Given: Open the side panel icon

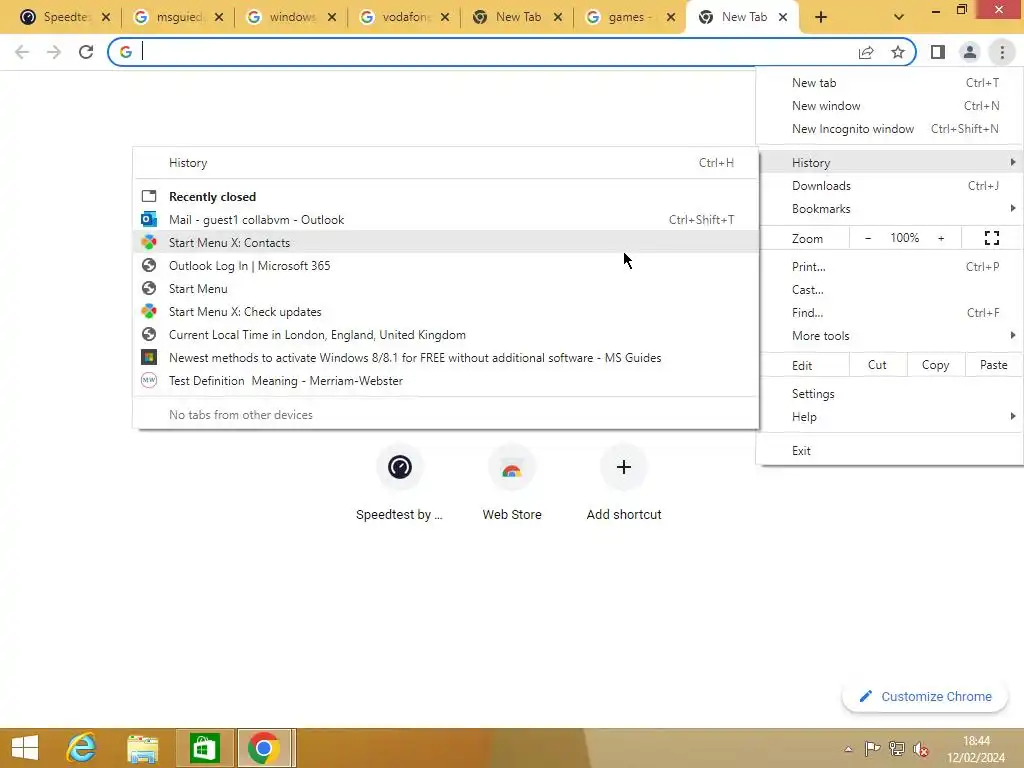Looking at the screenshot, I should (938, 52).
